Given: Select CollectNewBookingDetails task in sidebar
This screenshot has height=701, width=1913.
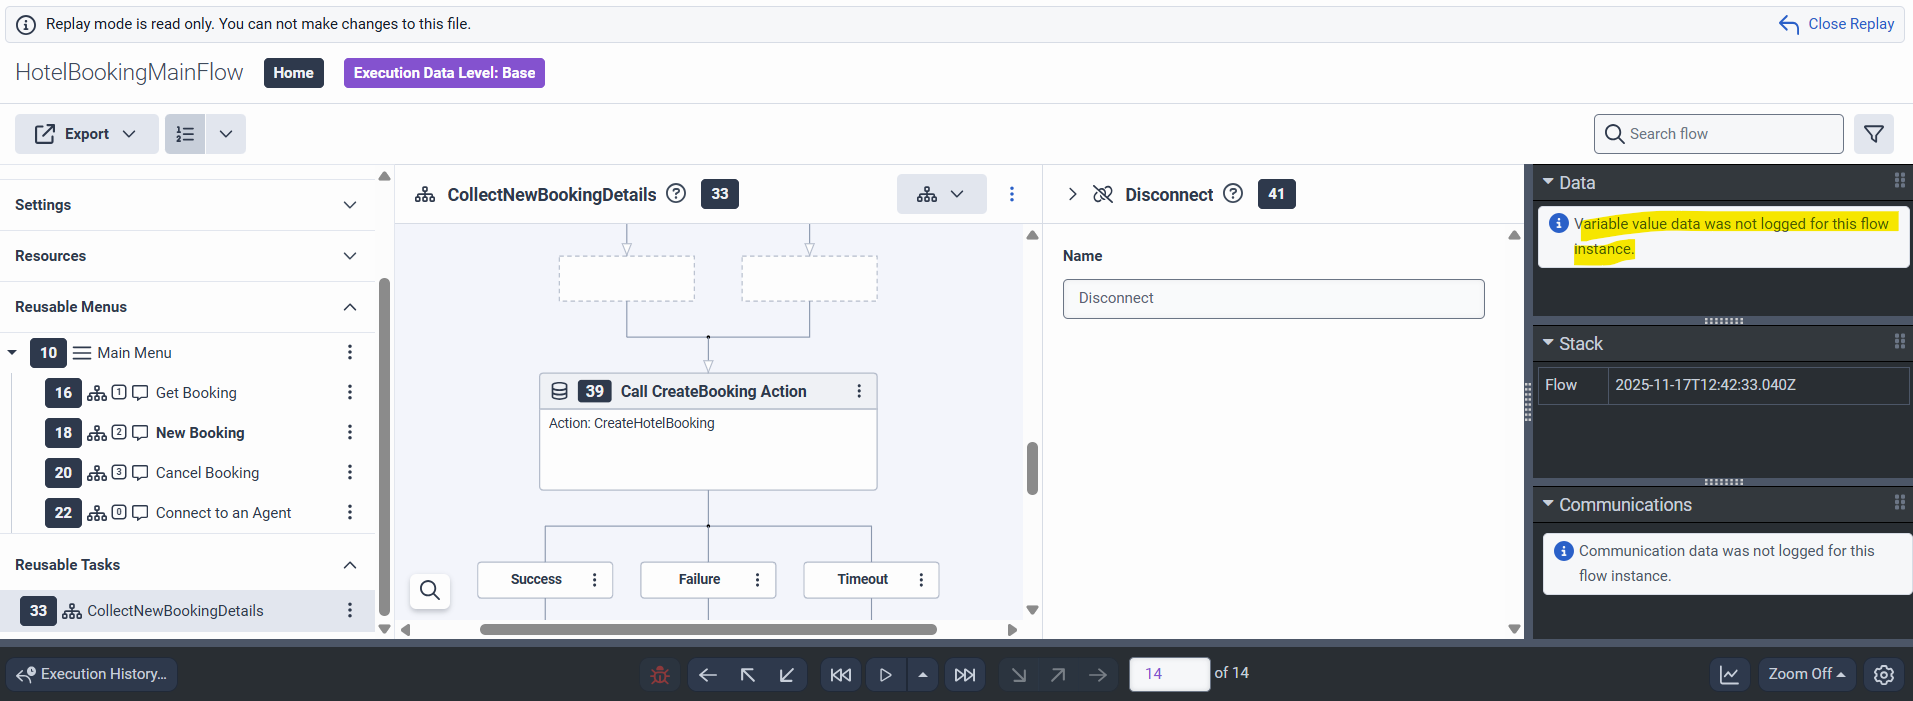Looking at the screenshot, I should [175, 611].
